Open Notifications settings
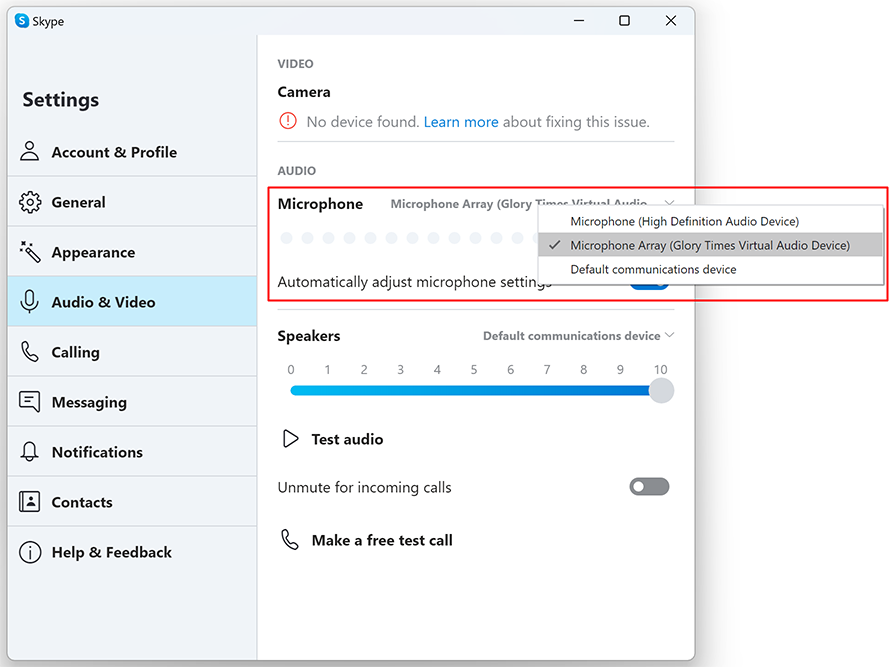 (x=132, y=452)
